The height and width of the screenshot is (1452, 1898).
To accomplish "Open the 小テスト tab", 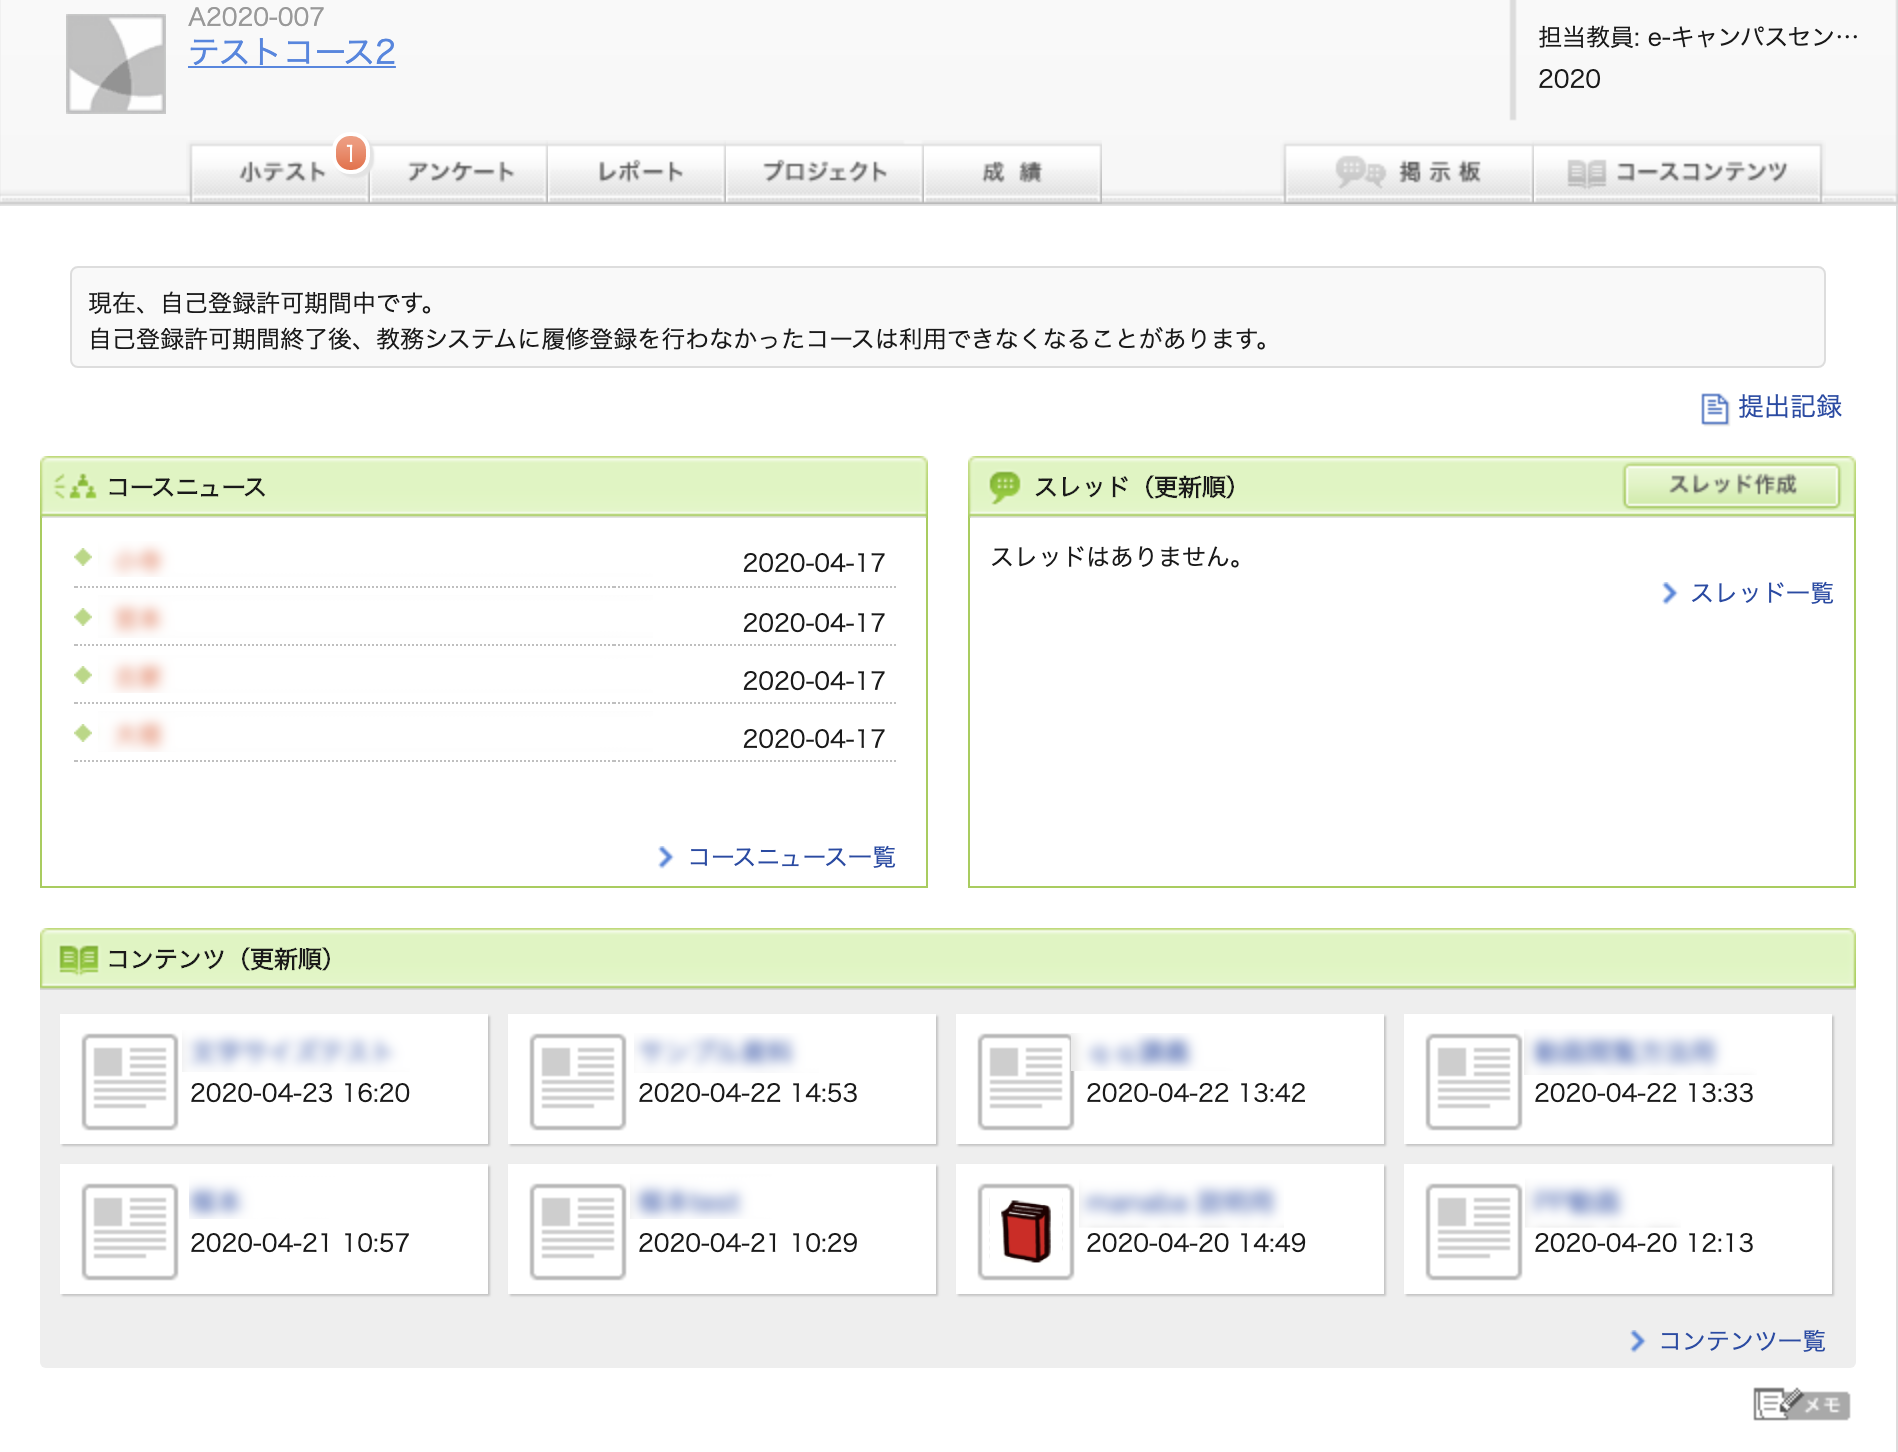I will click(x=281, y=173).
